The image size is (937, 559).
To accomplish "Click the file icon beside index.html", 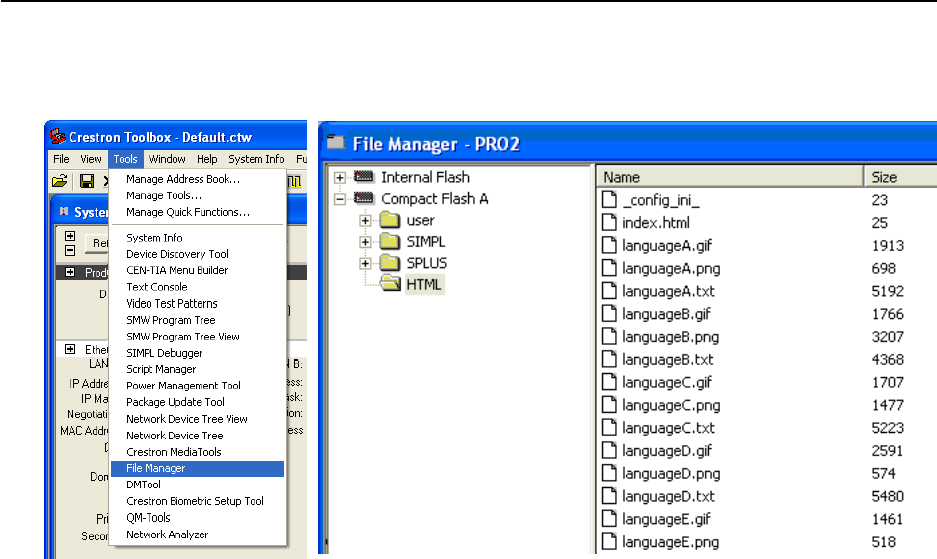I will (x=609, y=222).
